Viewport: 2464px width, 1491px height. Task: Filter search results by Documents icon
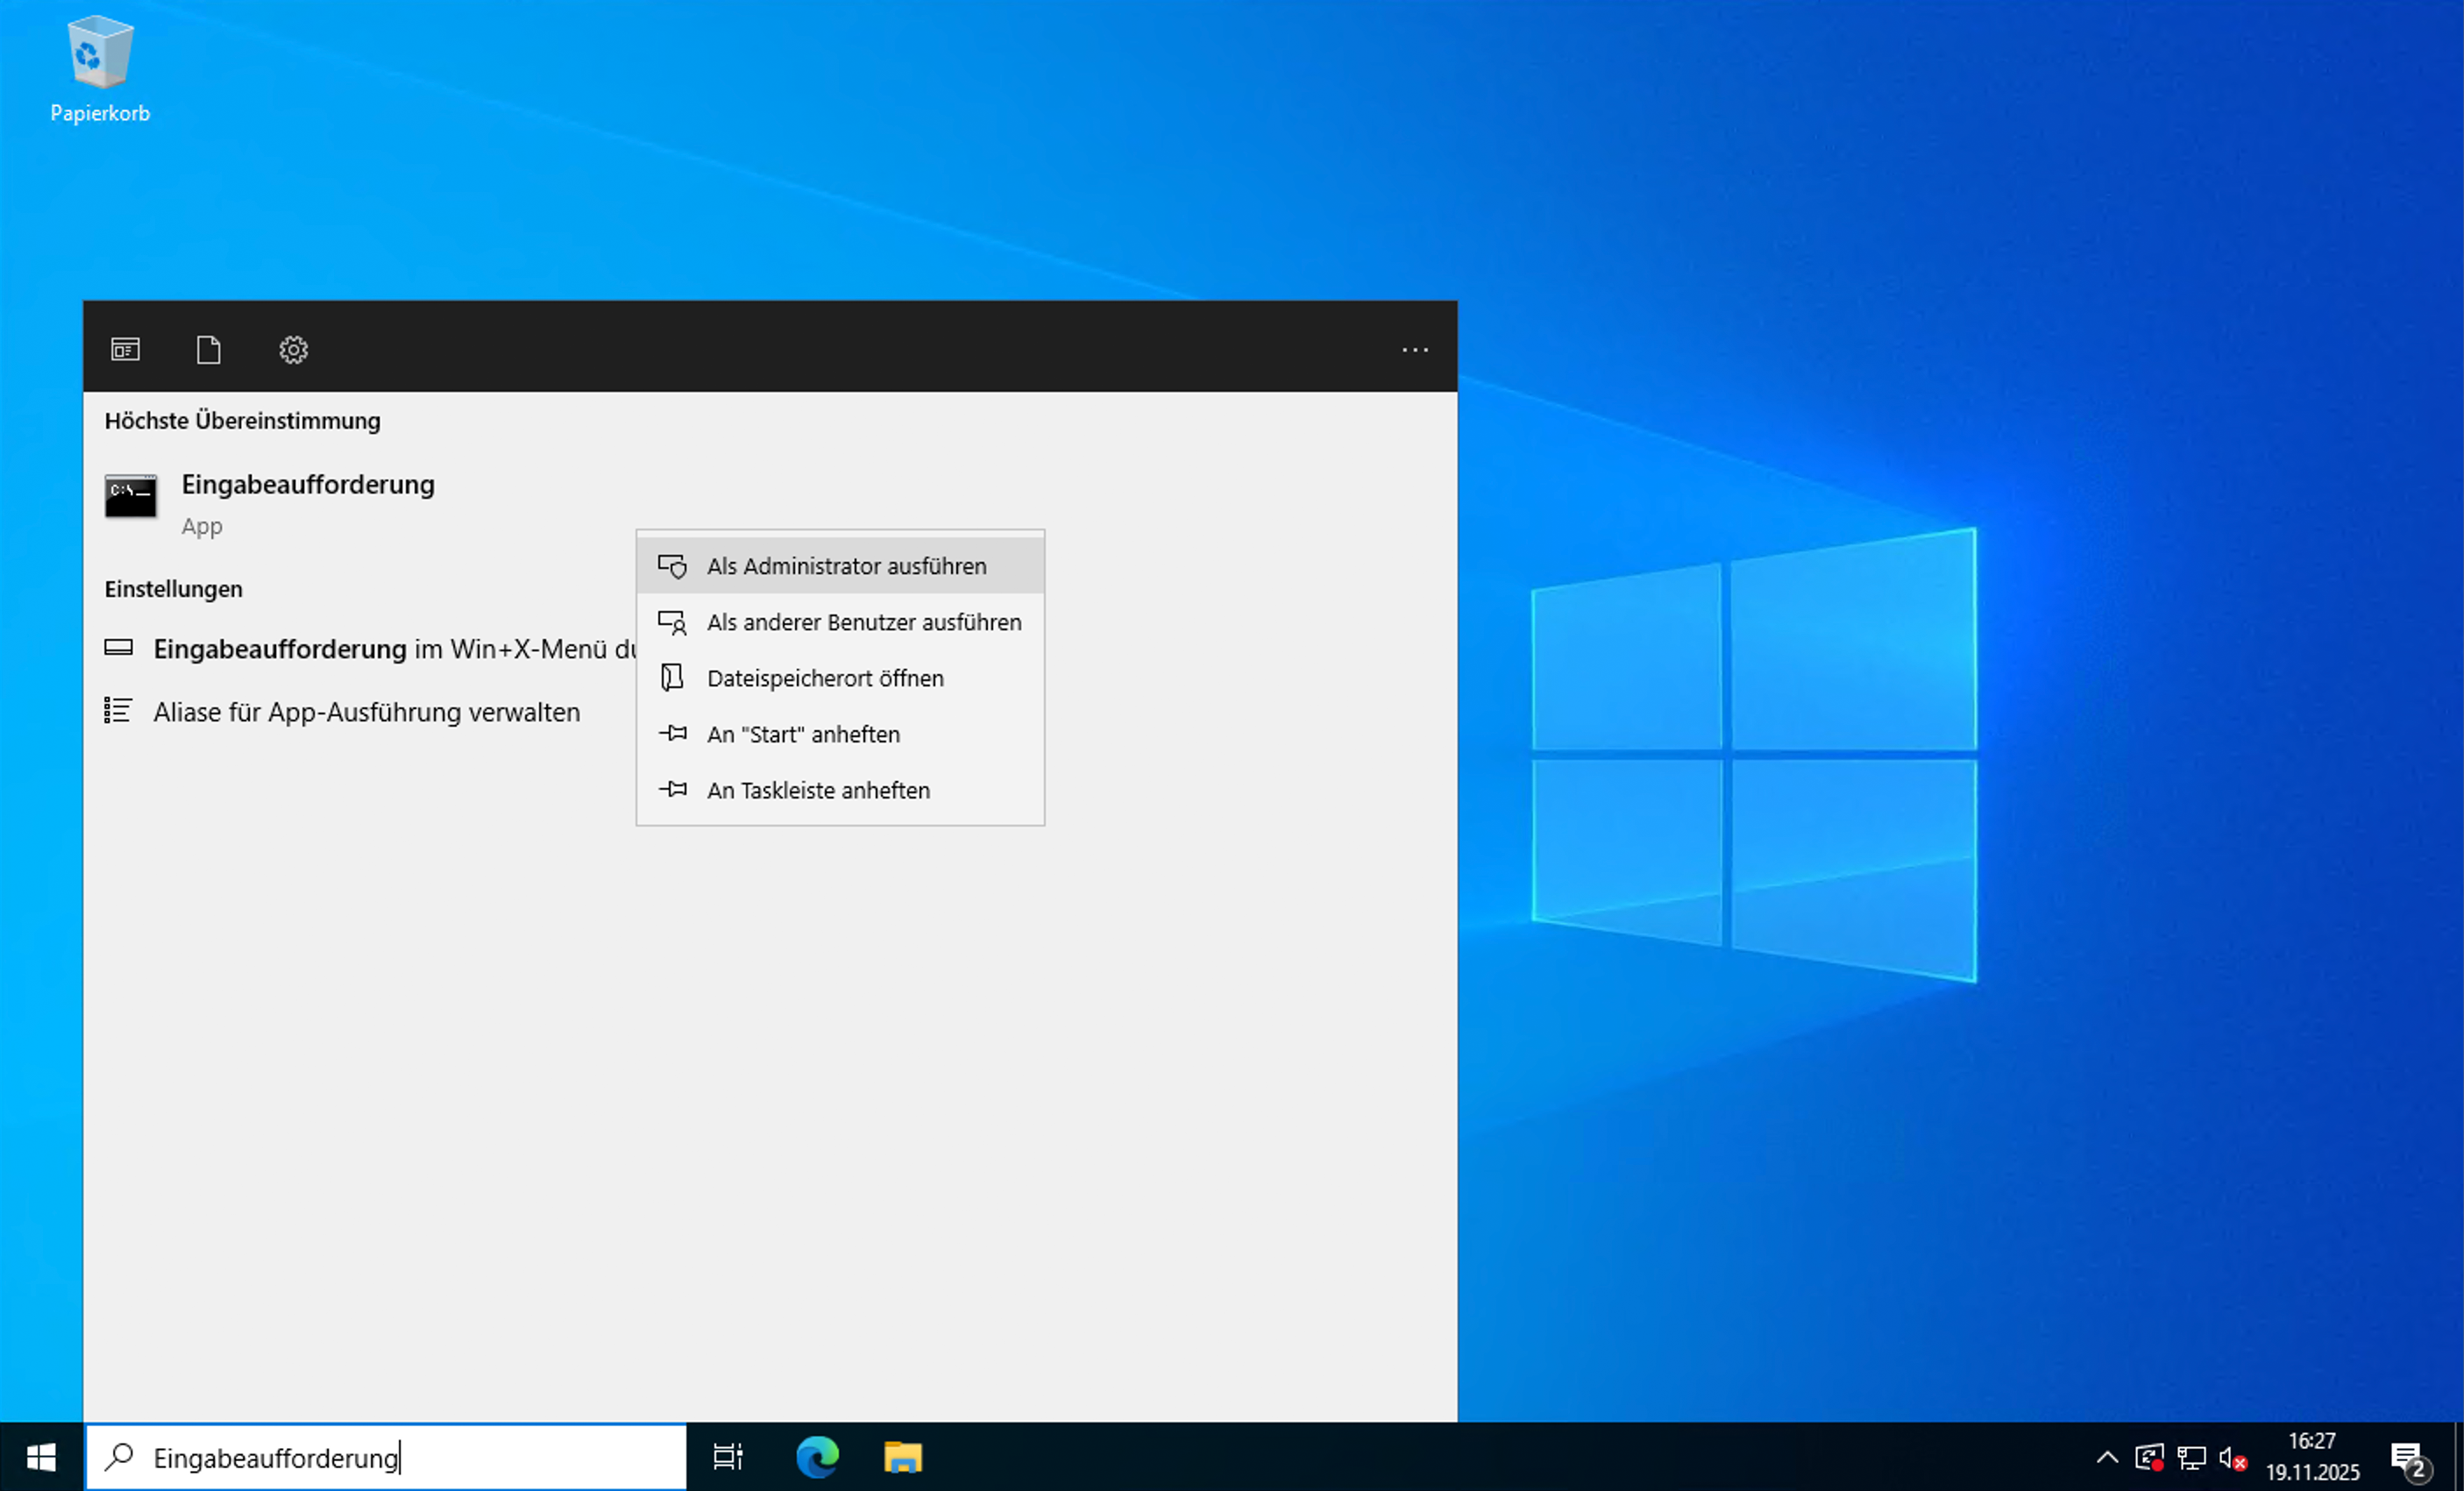coord(208,350)
